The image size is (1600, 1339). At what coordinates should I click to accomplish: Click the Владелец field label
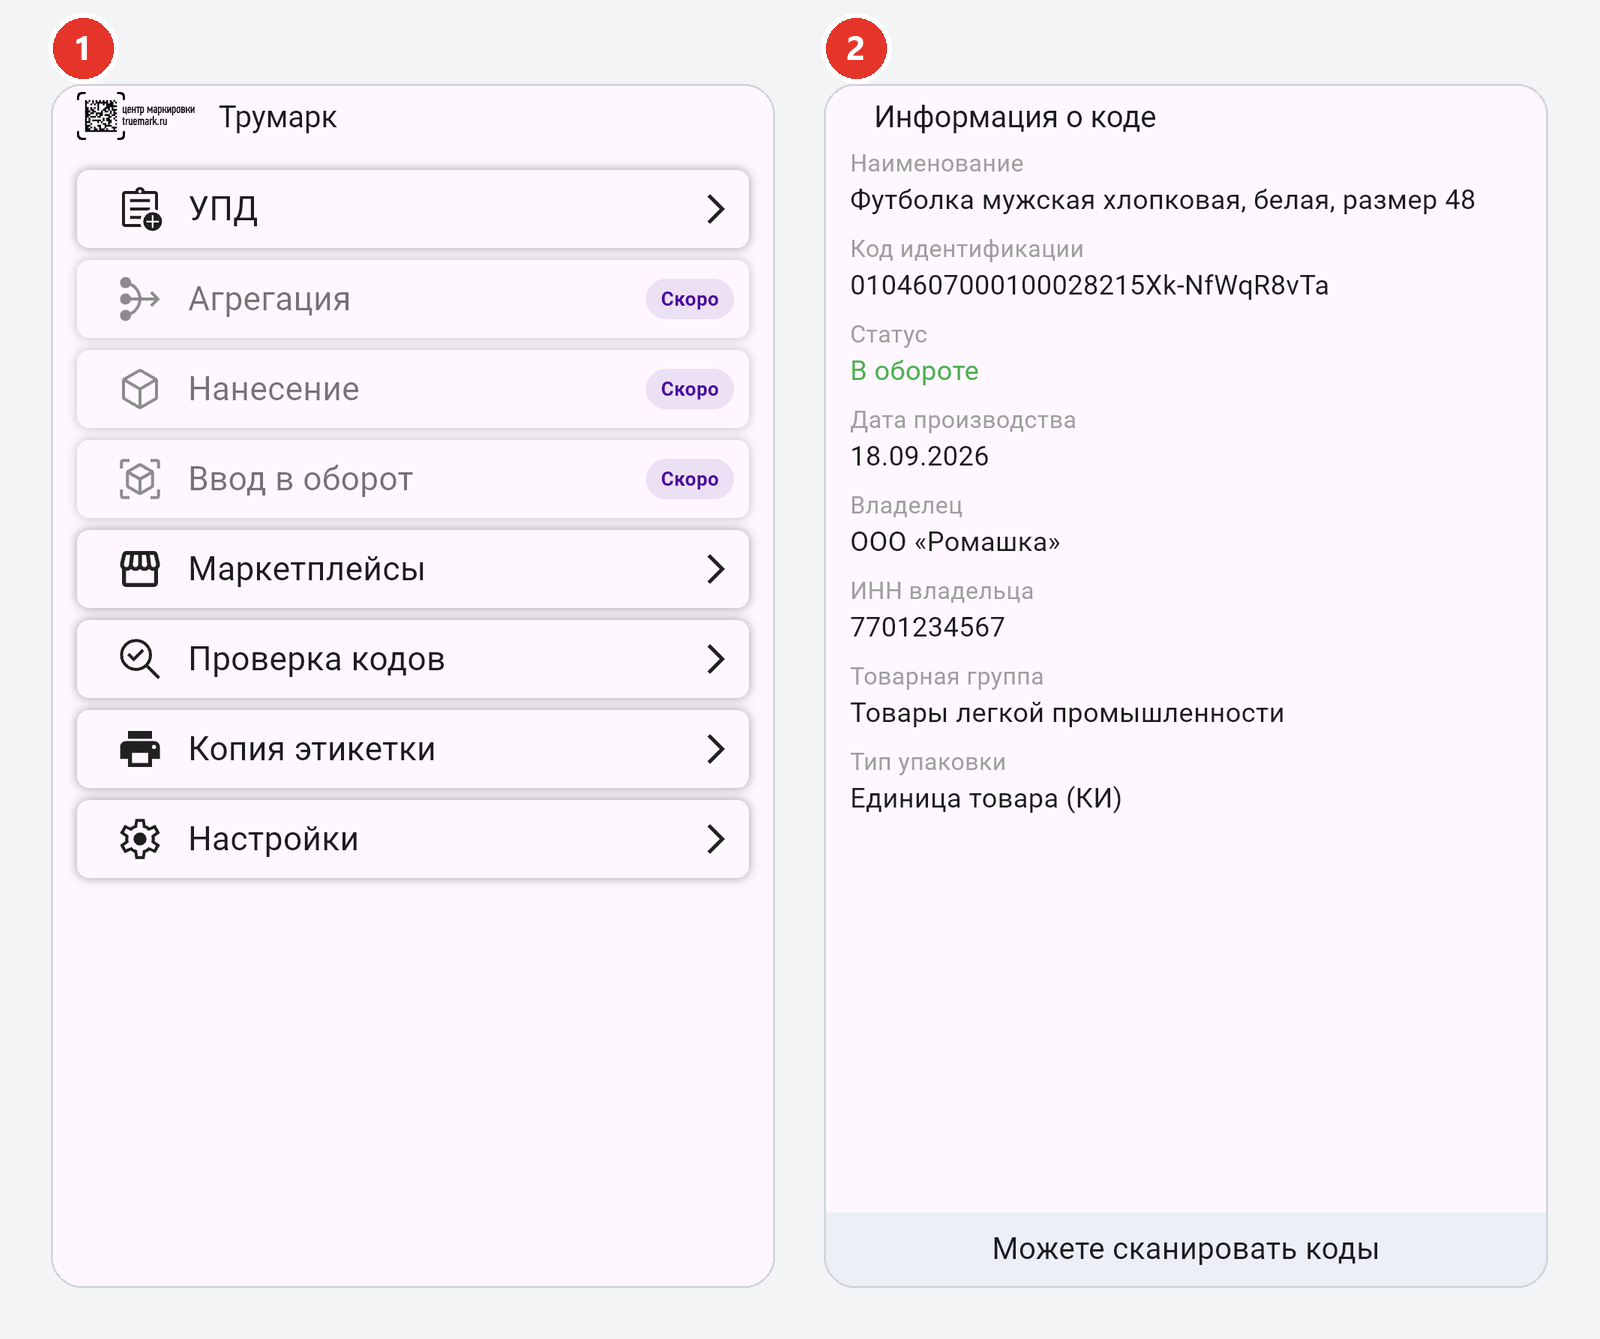point(906,506)
